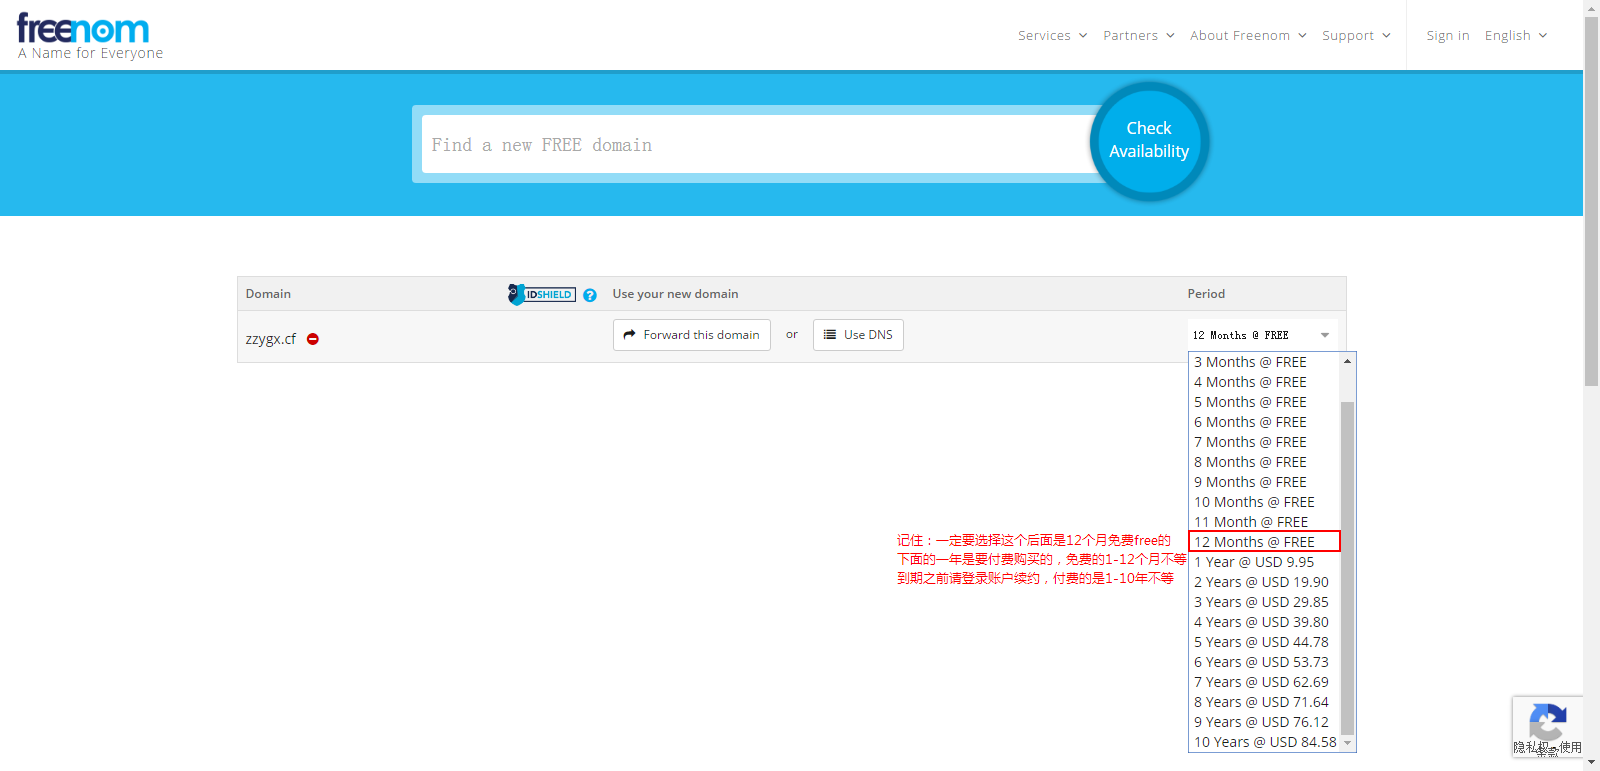This screenshot has width=1600, height=771.
Task: Open the Period dropdown showing 12 Months @ FREE
Action: [1262, 335]
